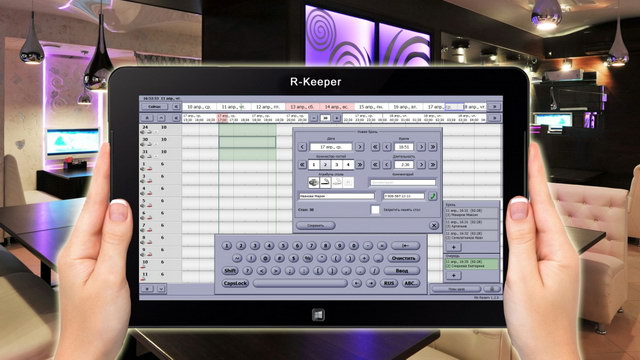This screenshot has height=360, width=640.
Task: Jump booking time far forward with double arrow
Action: click(x=433, y=147)
